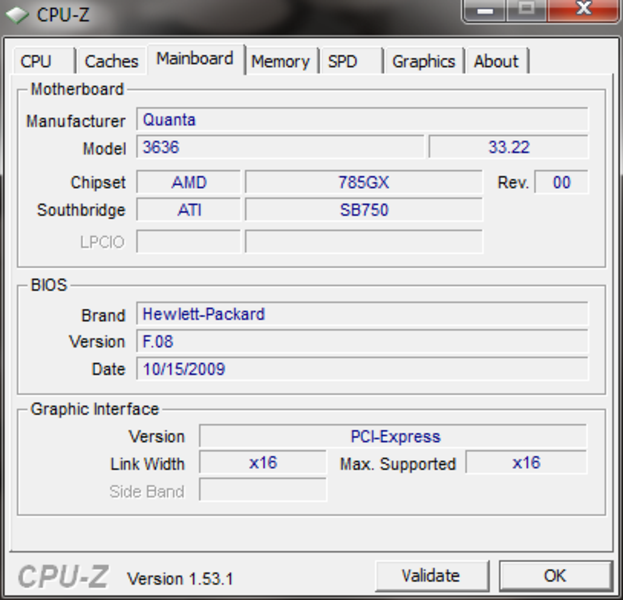
Task: Click the empty Side Band field
Action: pos(263,490)
